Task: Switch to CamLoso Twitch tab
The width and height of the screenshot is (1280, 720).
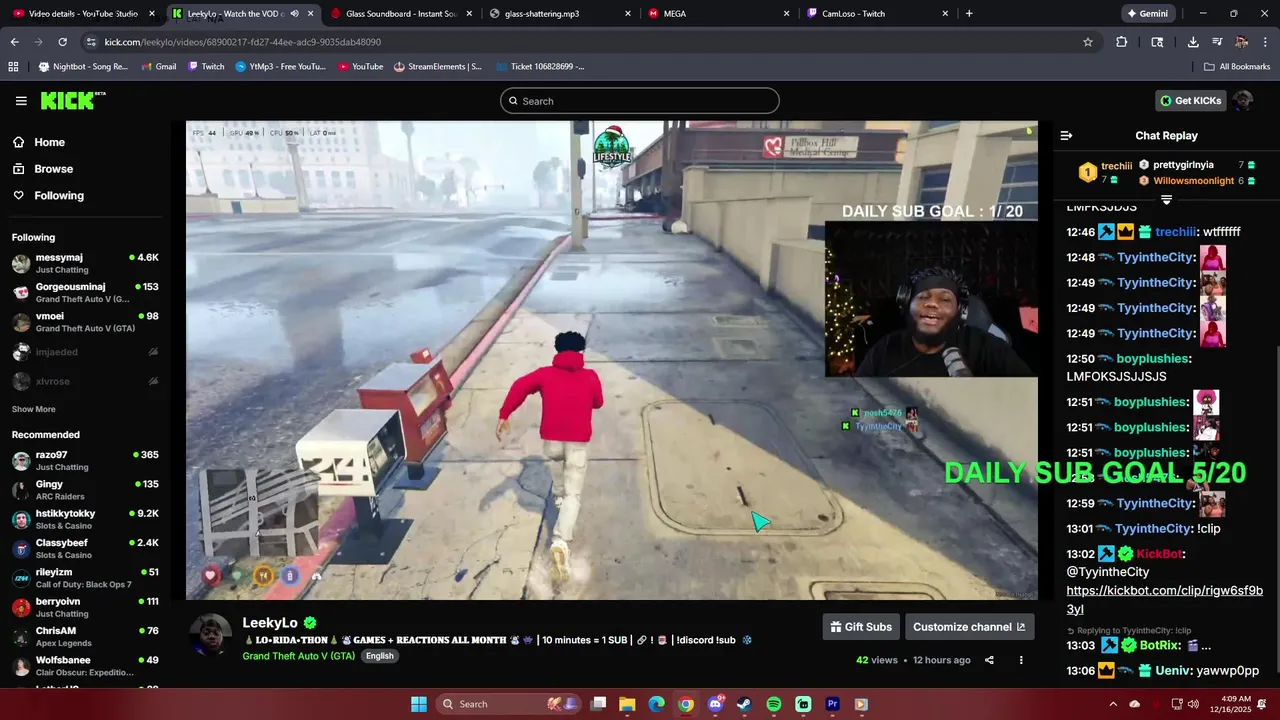Action: pos(876,14)
